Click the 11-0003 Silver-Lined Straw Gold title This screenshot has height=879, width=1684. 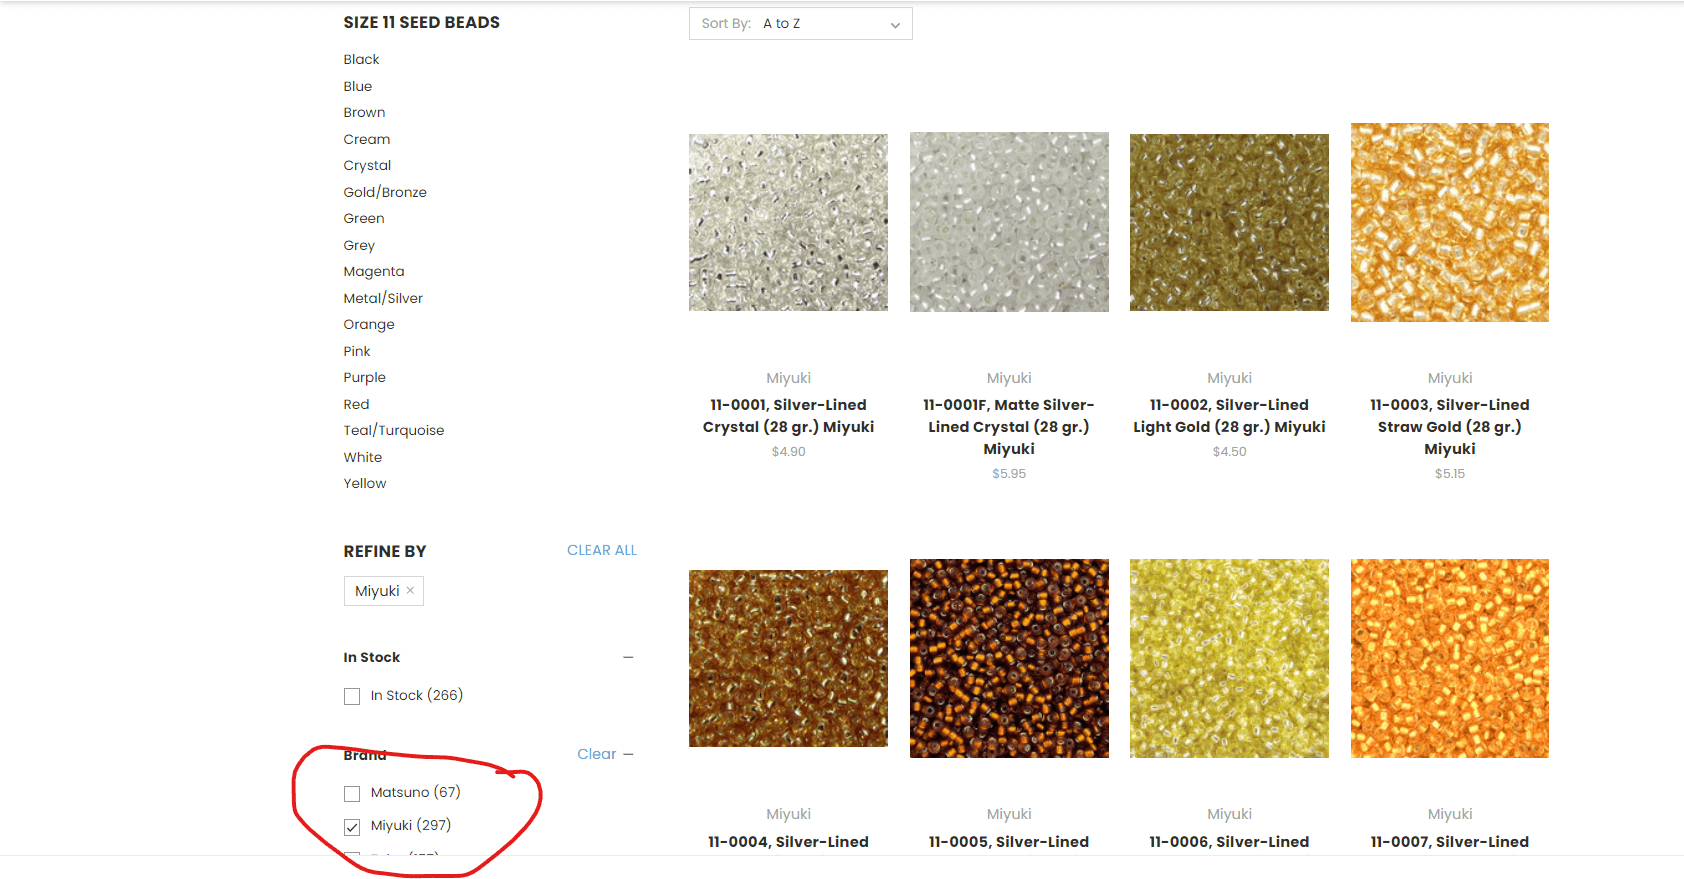(x=1450, y=427)
